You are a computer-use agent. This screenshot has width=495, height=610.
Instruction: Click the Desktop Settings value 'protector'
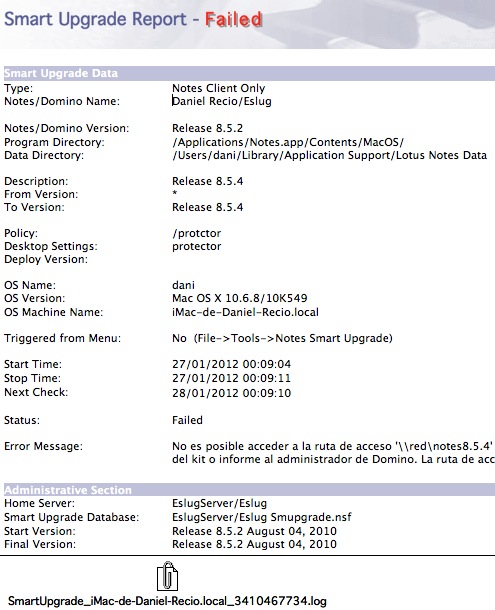pos(197,247)
